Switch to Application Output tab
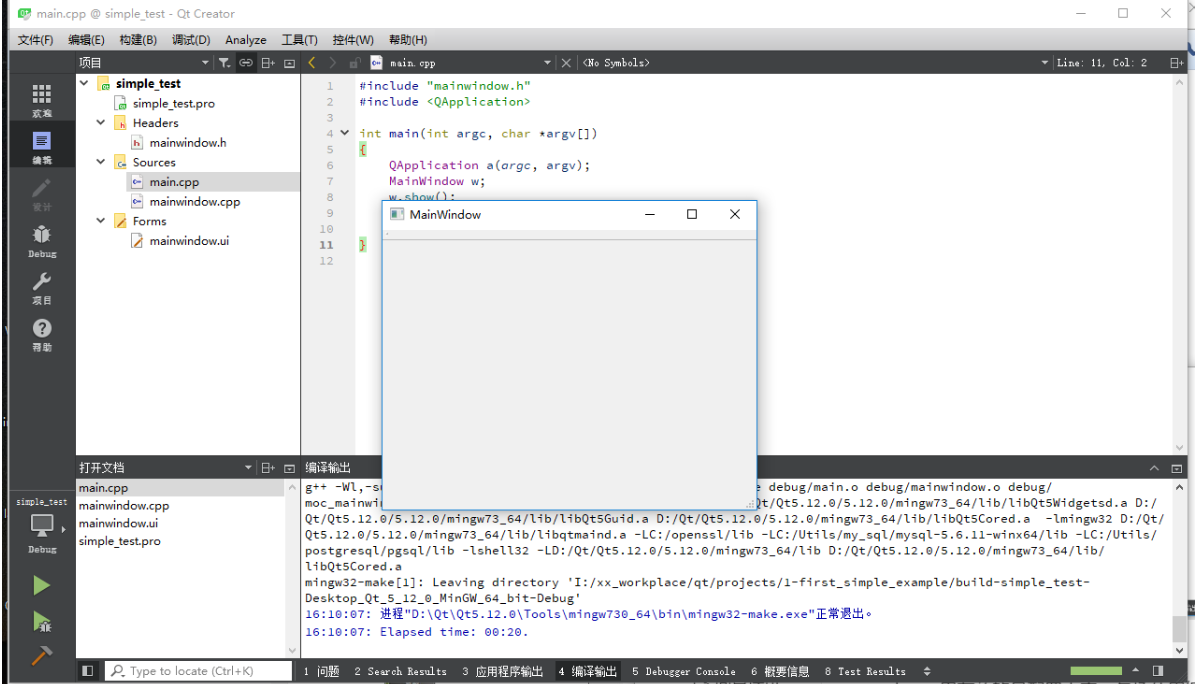This screenshot has width=1195, height=684. click(503, 671)
